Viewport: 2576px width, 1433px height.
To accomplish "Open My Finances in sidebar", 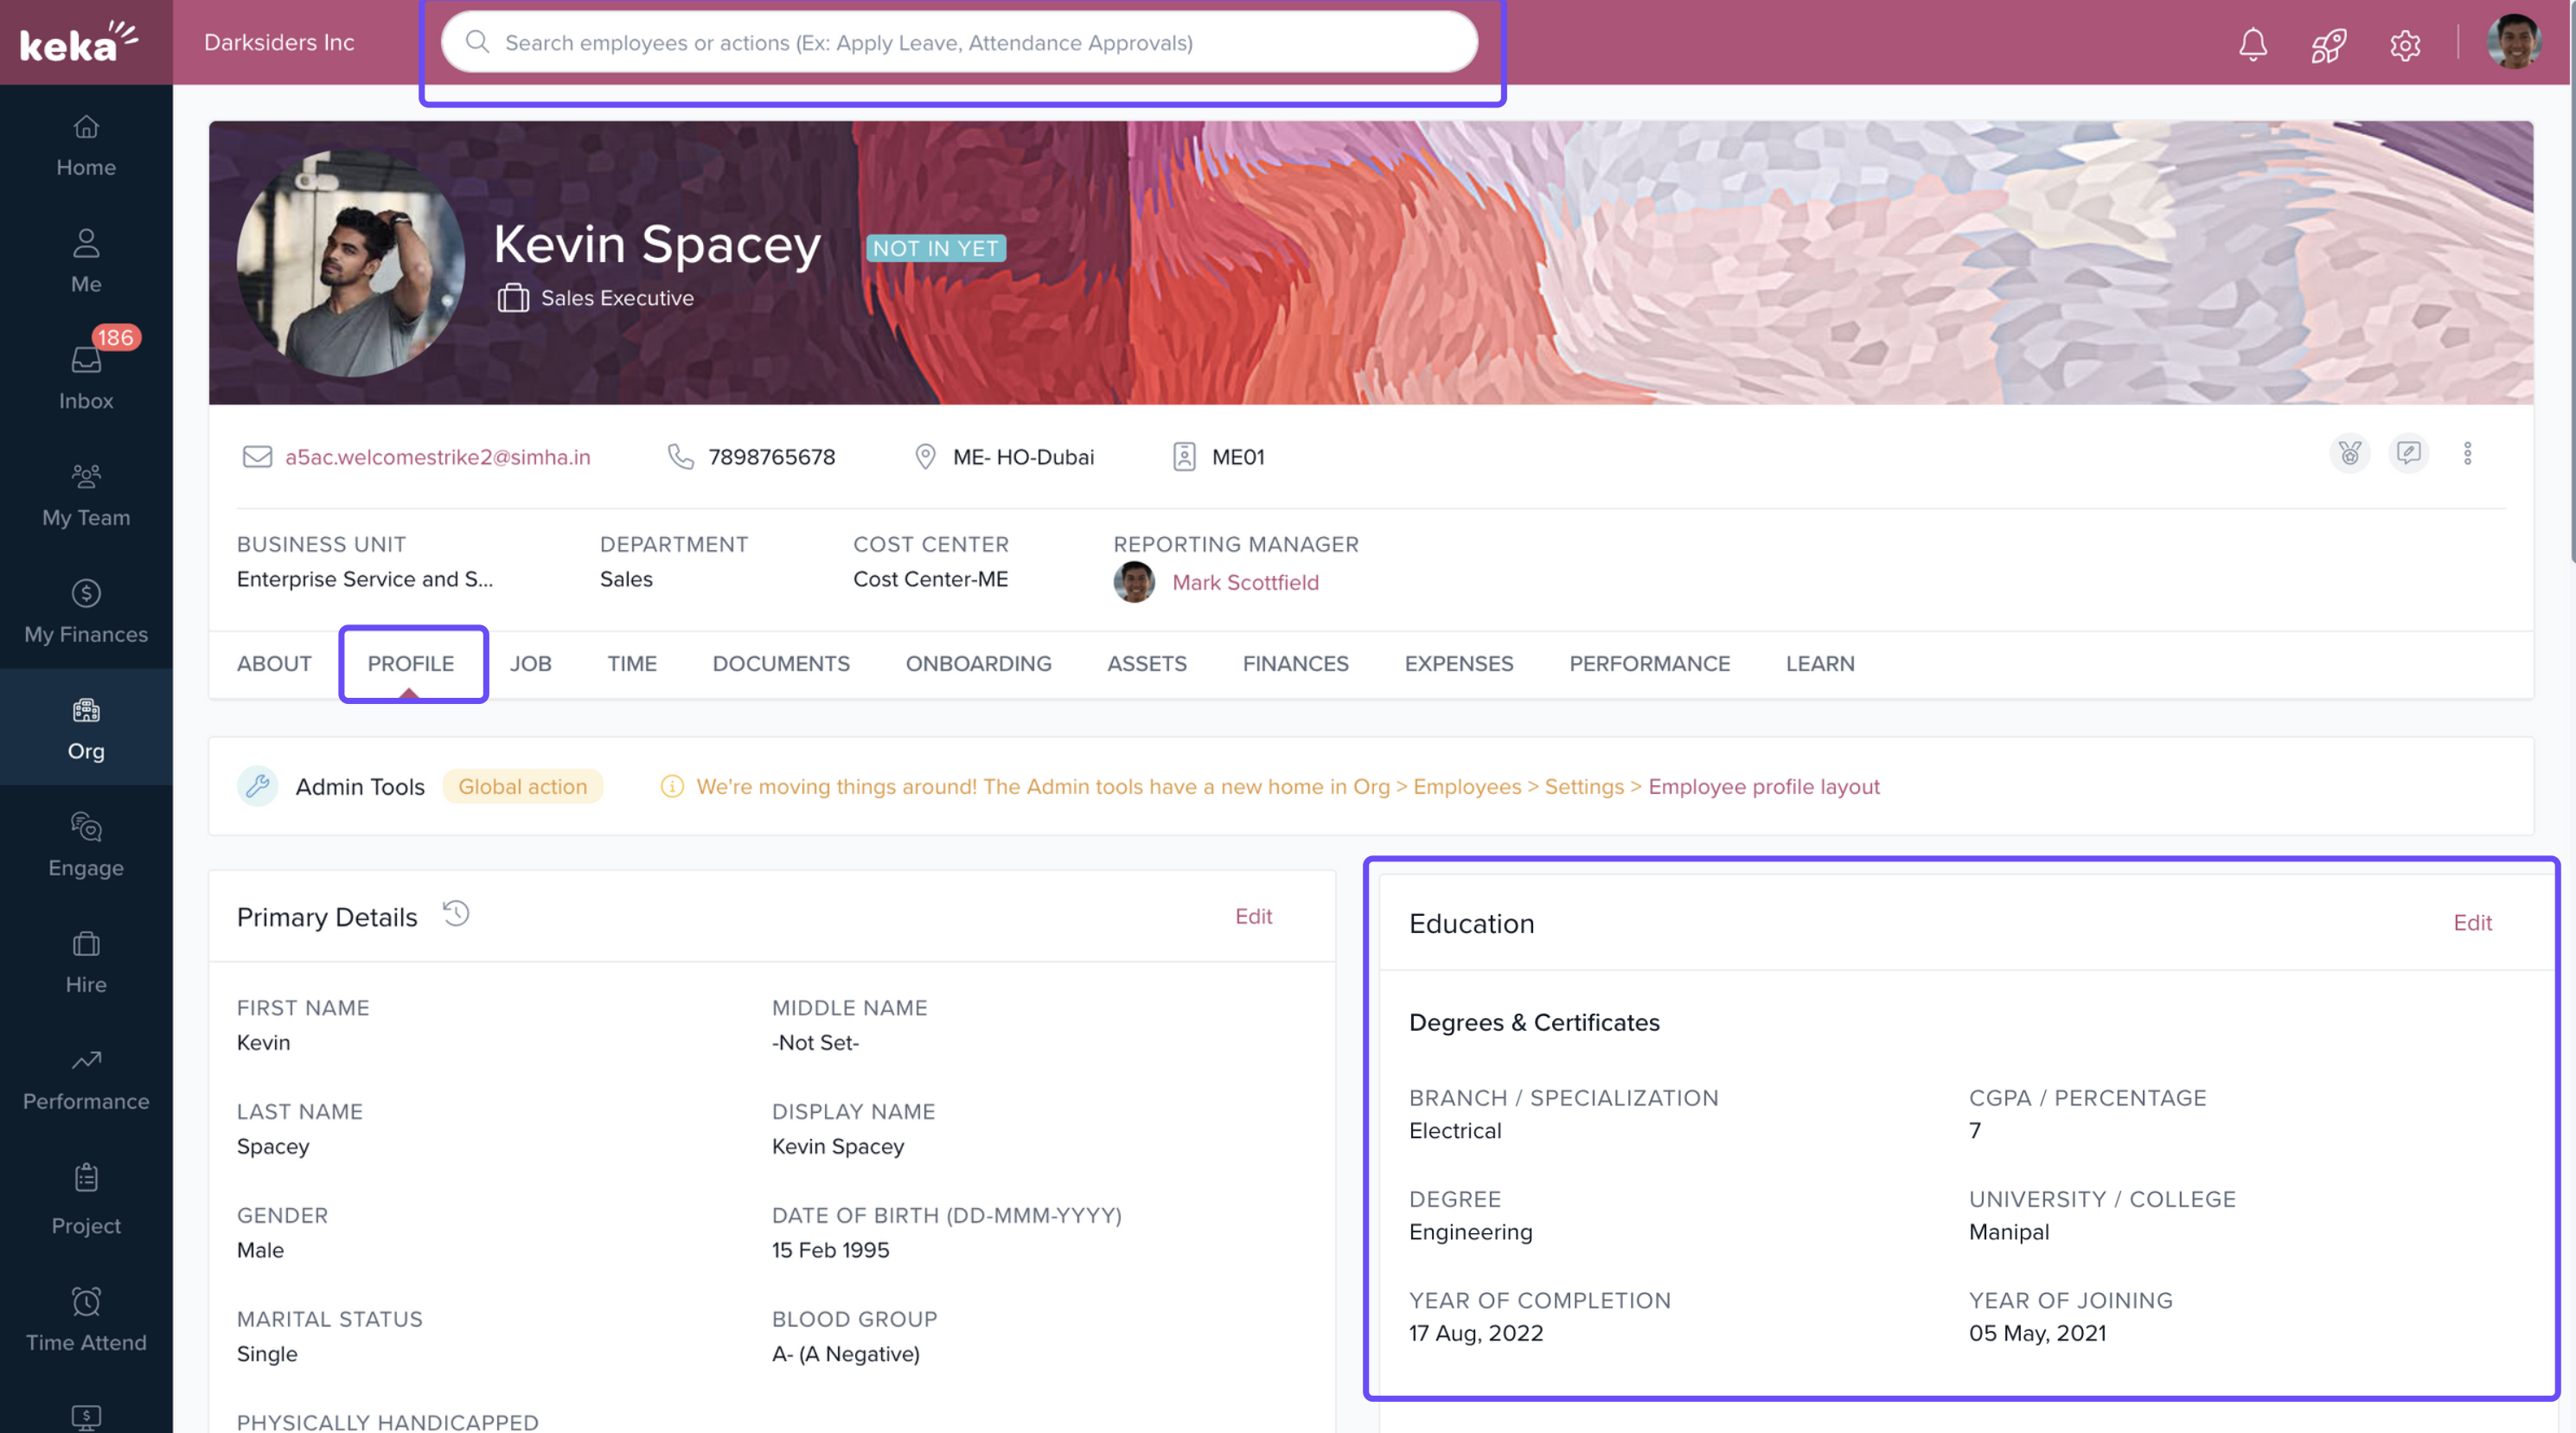I will coord(86,611).
